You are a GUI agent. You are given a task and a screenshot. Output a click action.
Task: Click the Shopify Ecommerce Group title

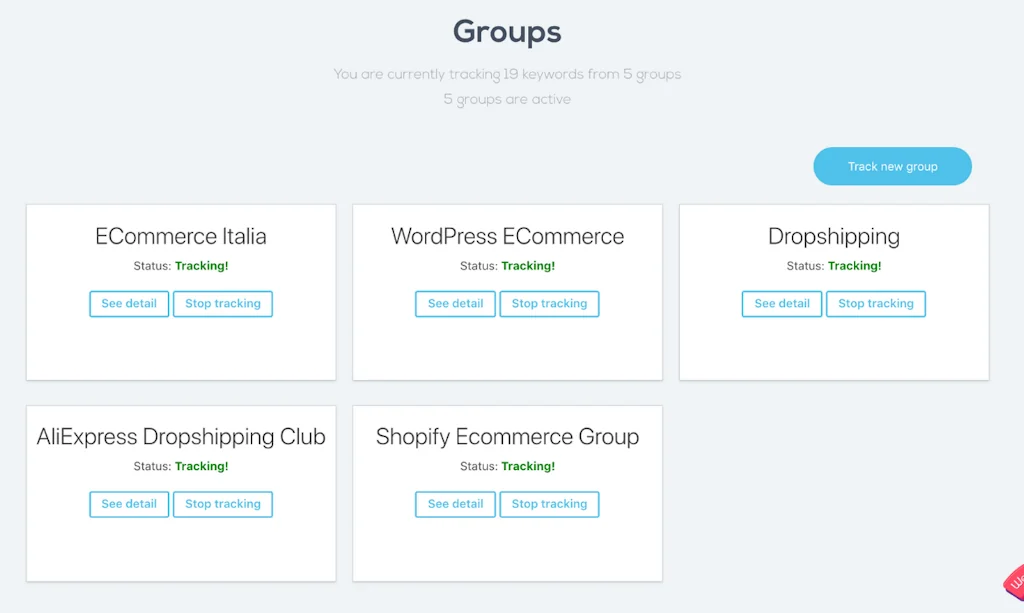[507, 437]
